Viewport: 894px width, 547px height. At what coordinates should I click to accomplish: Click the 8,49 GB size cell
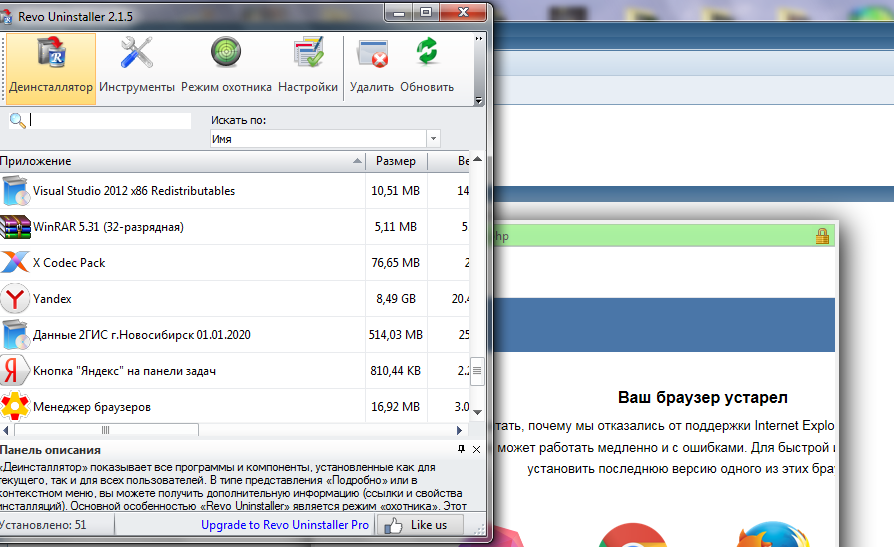pos(396,298)
